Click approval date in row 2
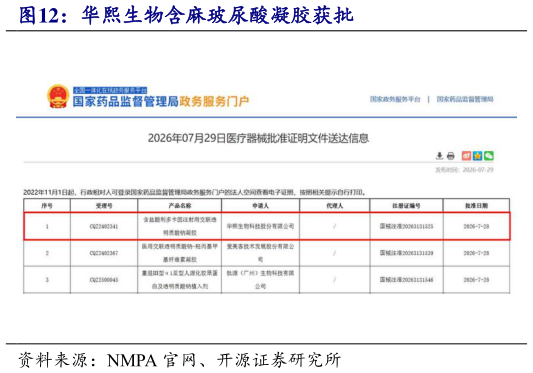This screenshot has width=533, height=373. (x=476, y=253)
